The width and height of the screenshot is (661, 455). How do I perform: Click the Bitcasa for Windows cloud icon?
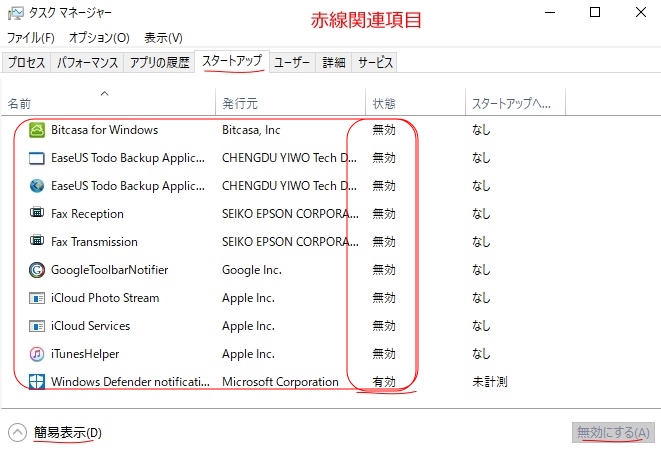(x=37, y=130)
